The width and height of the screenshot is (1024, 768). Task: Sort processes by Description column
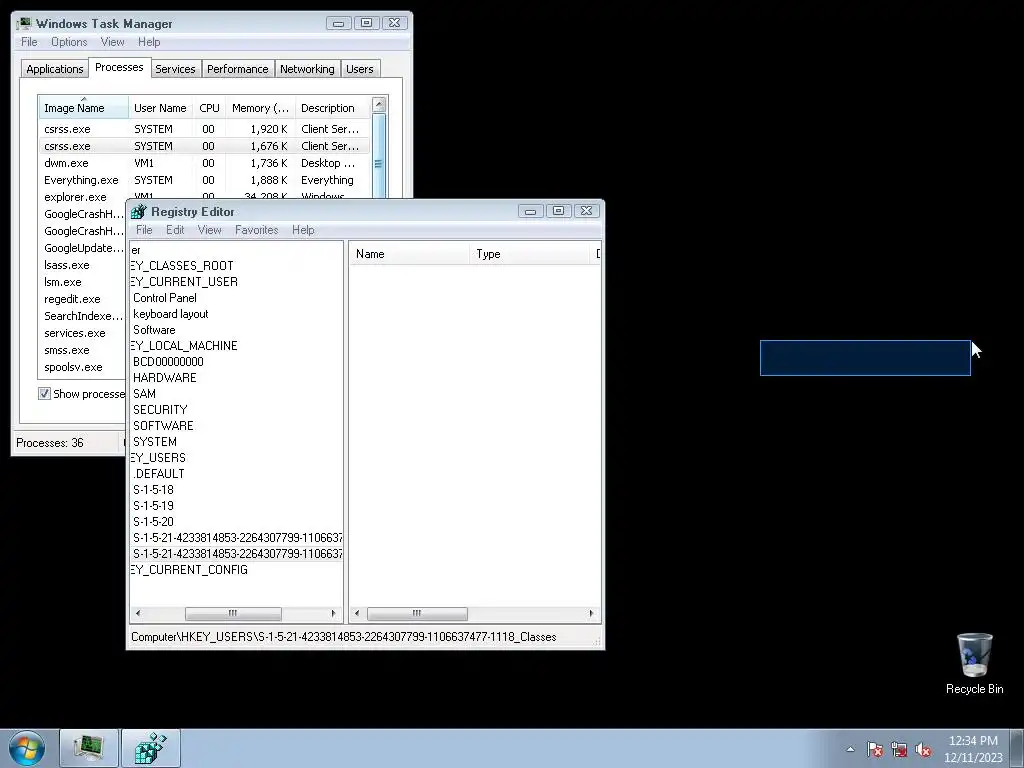(x=332, y=108)
